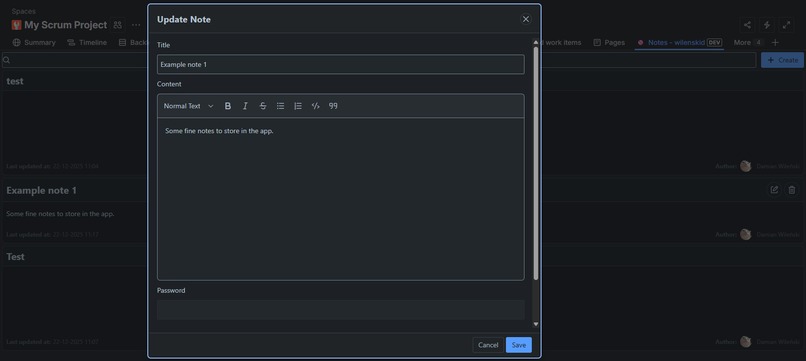Focus the Password input field
The image size is (806, 361).
(341, 310)
